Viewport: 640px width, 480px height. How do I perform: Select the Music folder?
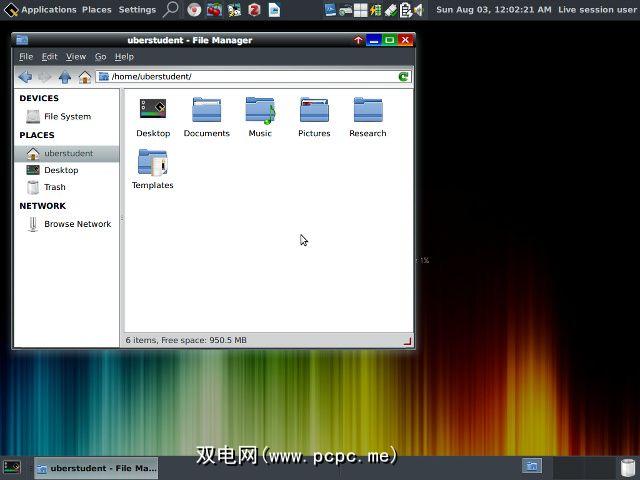click(260, 118)
